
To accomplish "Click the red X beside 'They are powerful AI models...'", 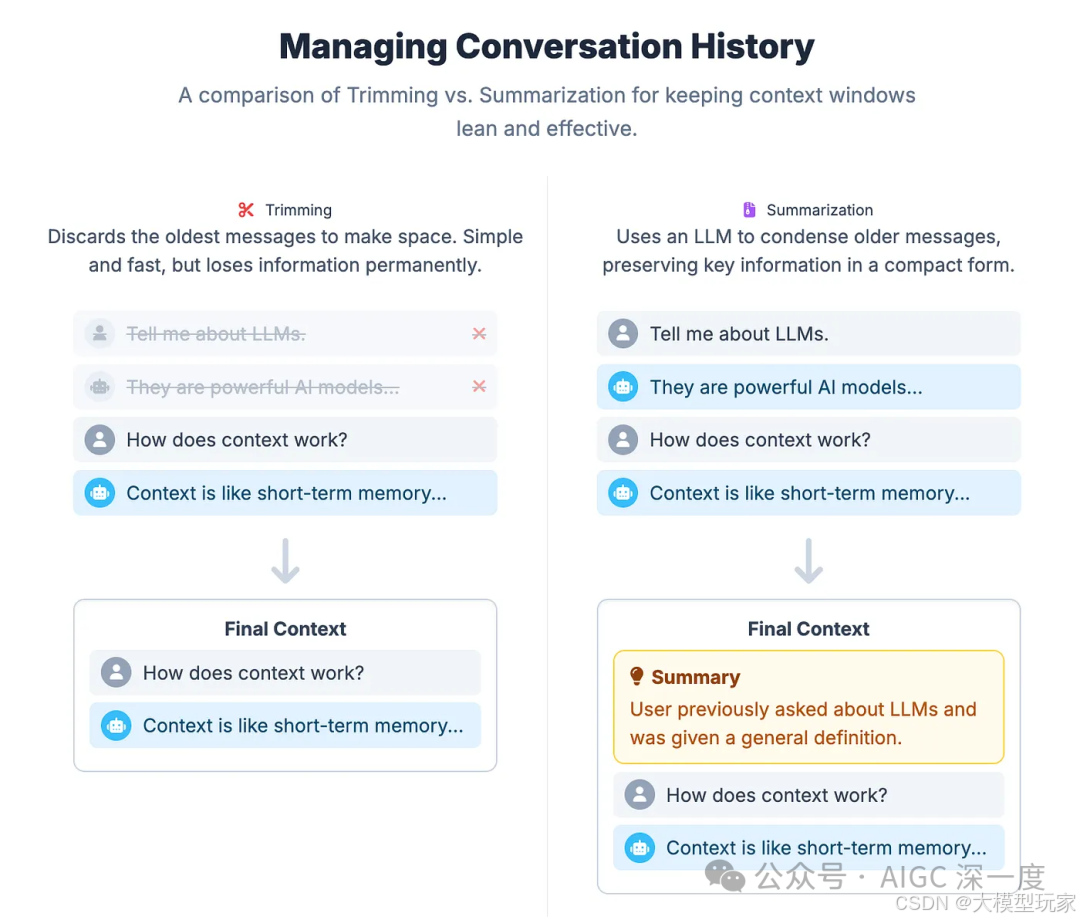I will (479, 386).
